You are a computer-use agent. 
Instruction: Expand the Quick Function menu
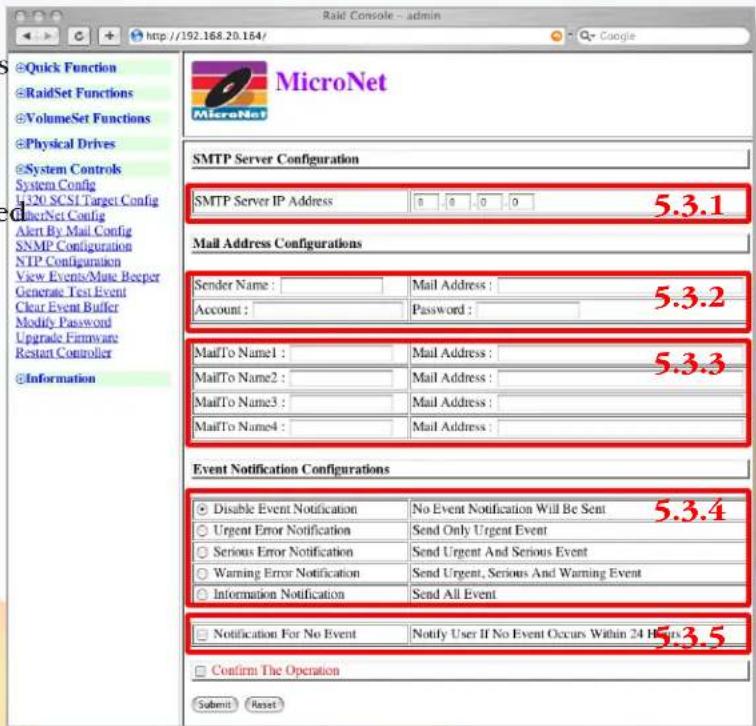coord(66,68)
